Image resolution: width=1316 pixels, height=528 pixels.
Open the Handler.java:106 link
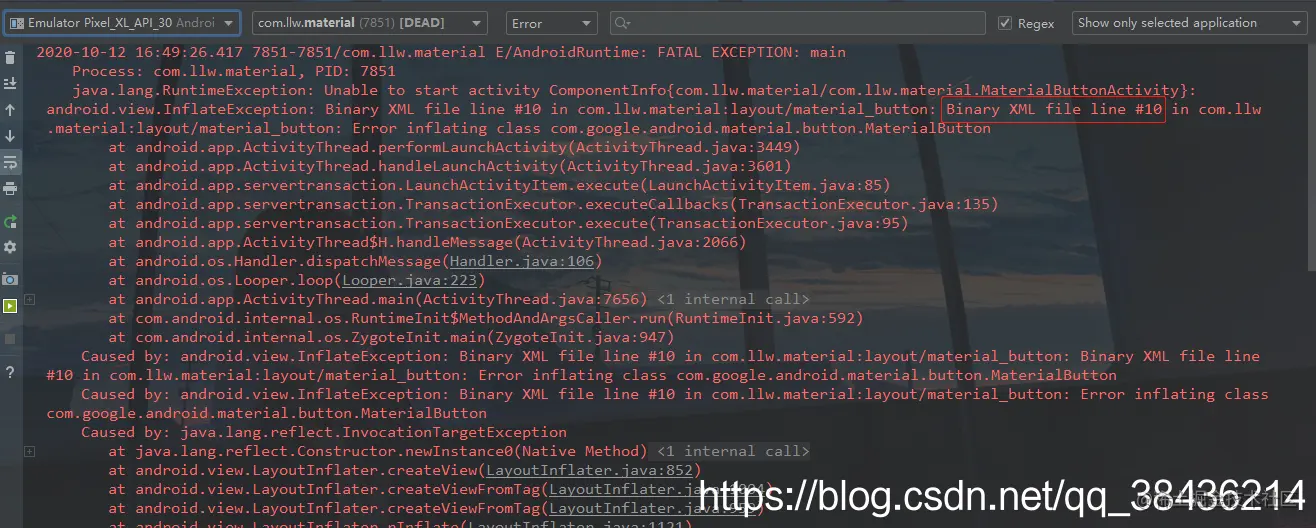pos(523,261)
